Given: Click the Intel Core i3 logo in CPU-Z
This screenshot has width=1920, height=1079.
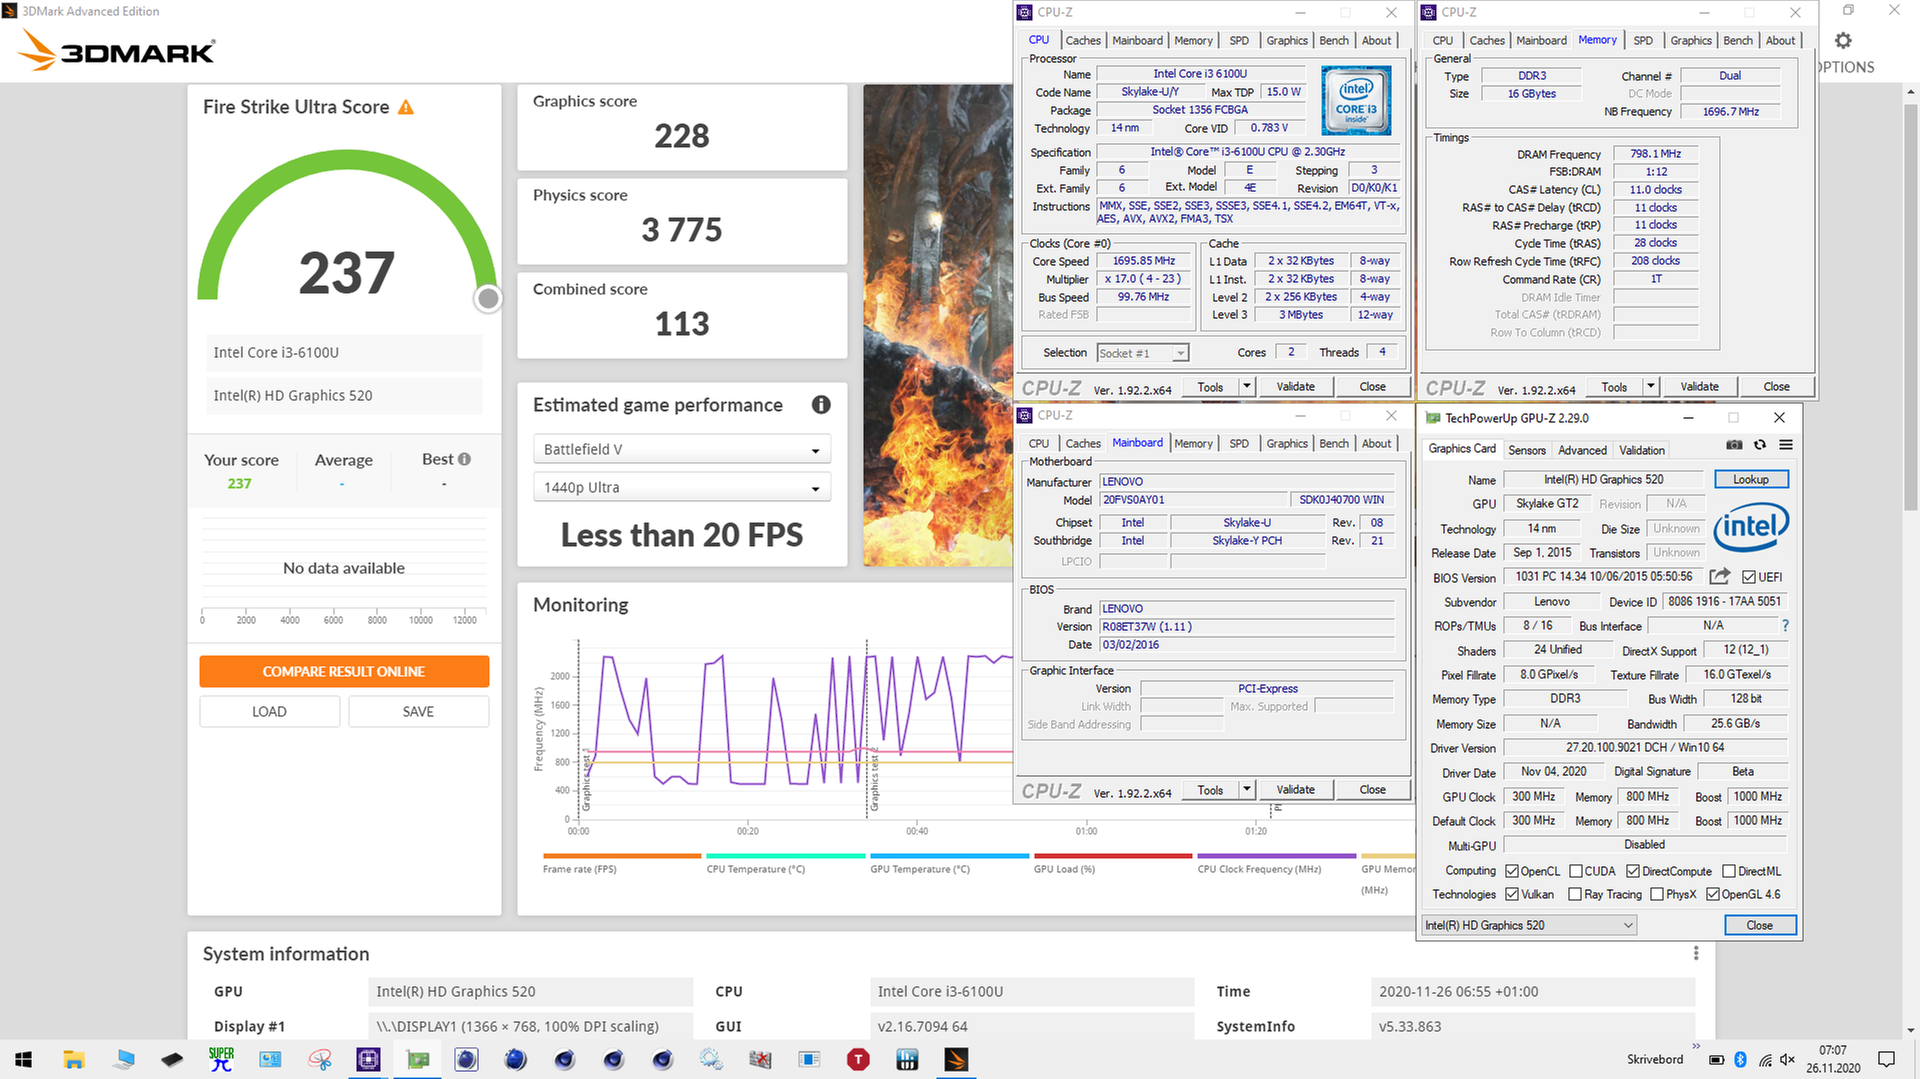Looking at the screenshot, I should coord(1356,100).
